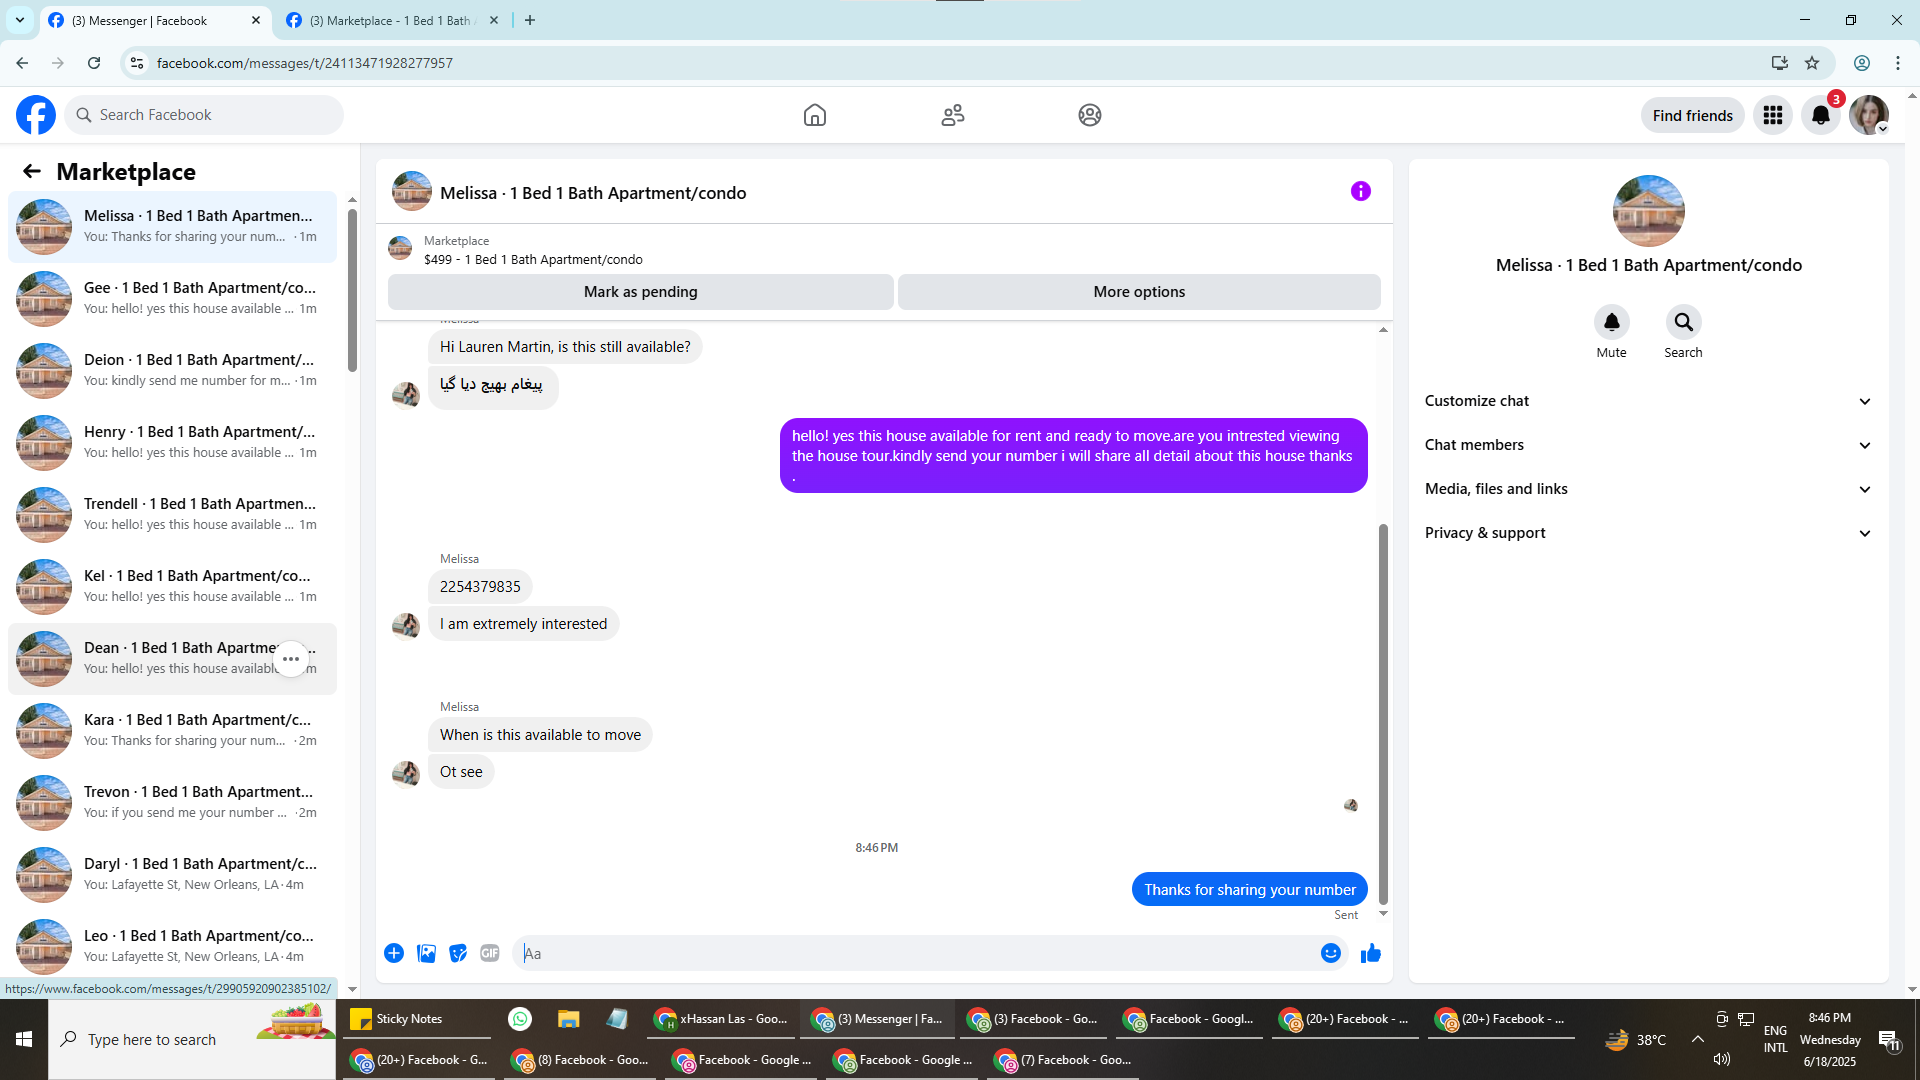
Task: Focus the Search Facebook field
Action: pos(204,115)
